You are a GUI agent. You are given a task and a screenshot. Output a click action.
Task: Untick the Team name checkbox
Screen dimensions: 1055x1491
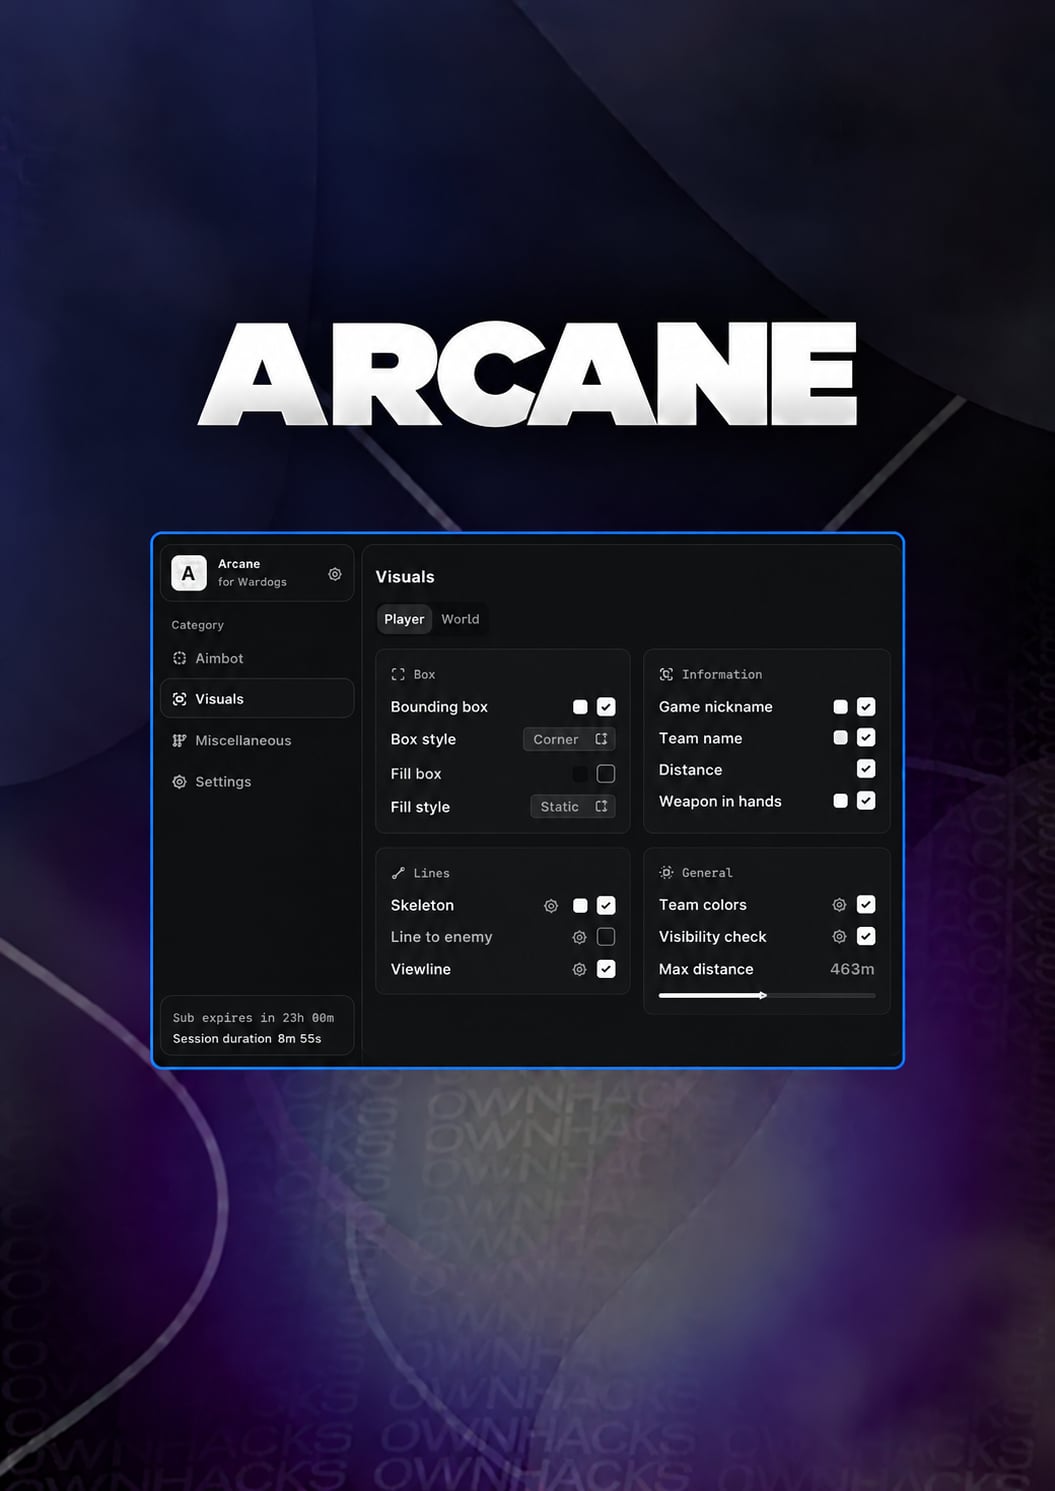[866, 738]
